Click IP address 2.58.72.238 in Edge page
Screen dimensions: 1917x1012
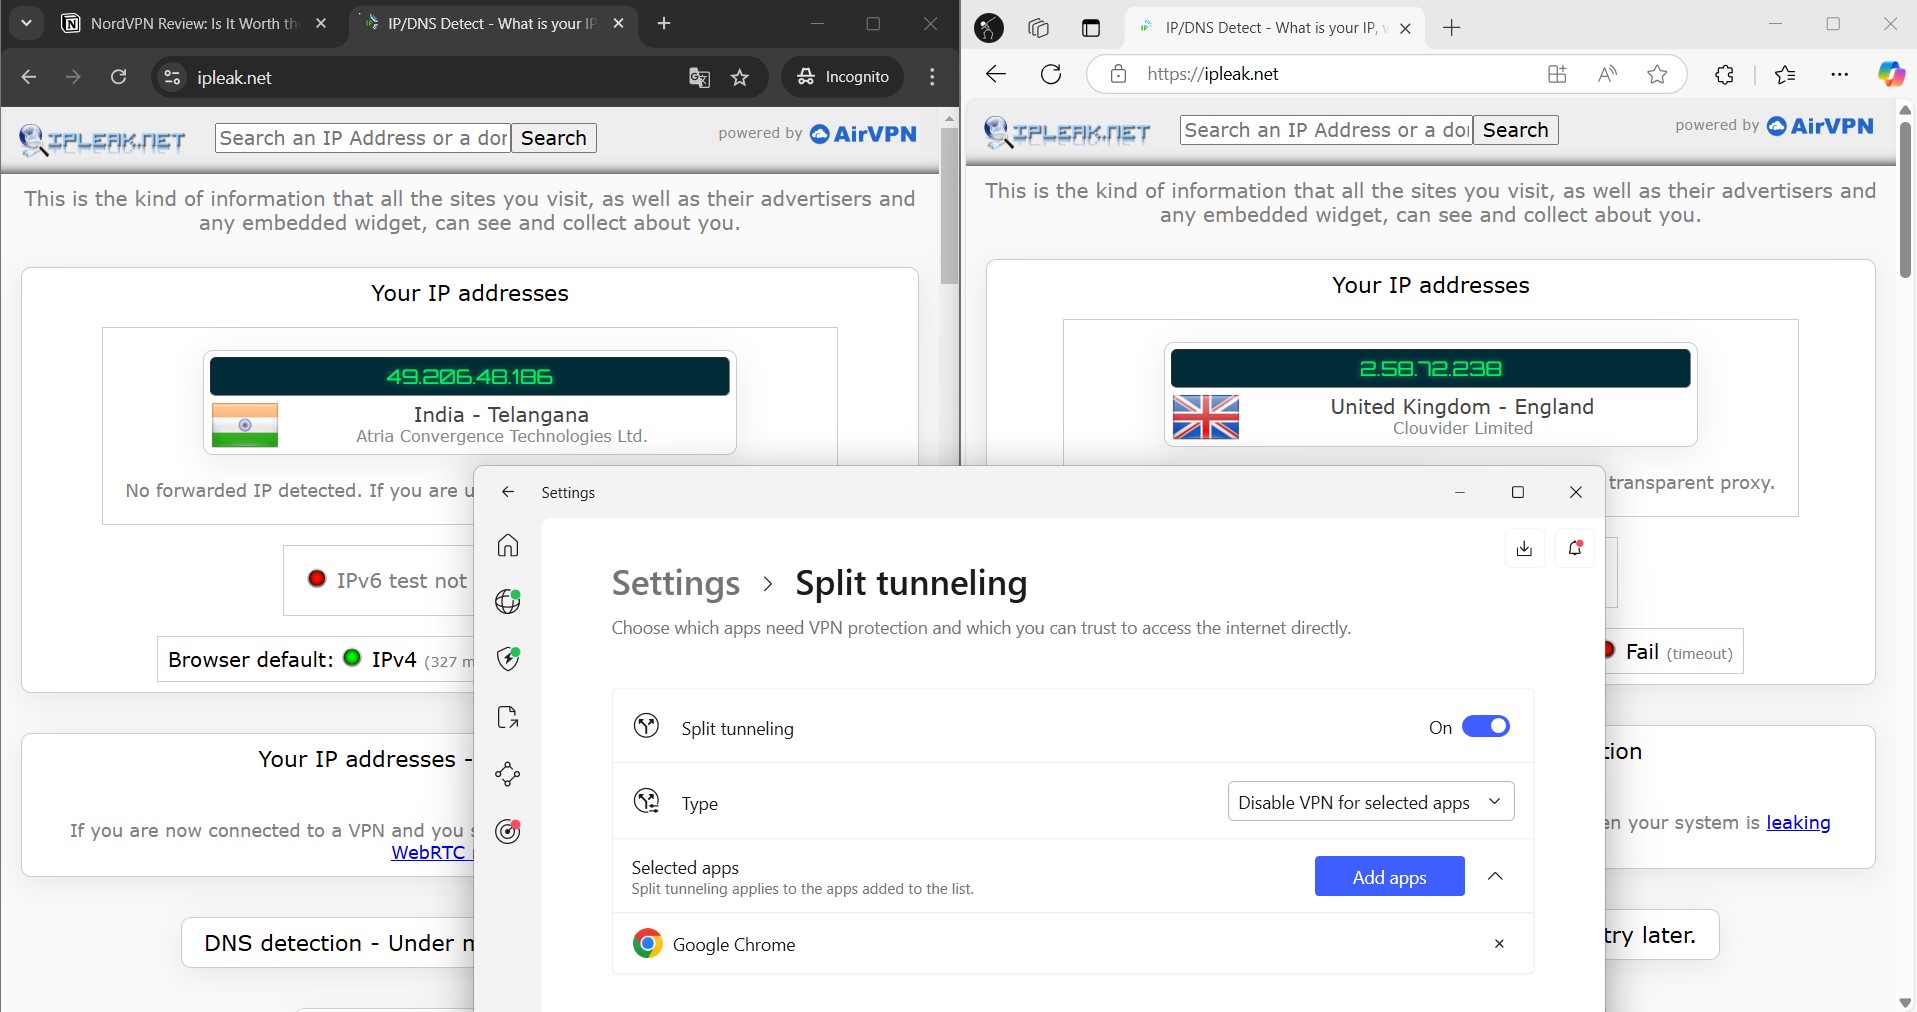click(x=1430, y=368)
